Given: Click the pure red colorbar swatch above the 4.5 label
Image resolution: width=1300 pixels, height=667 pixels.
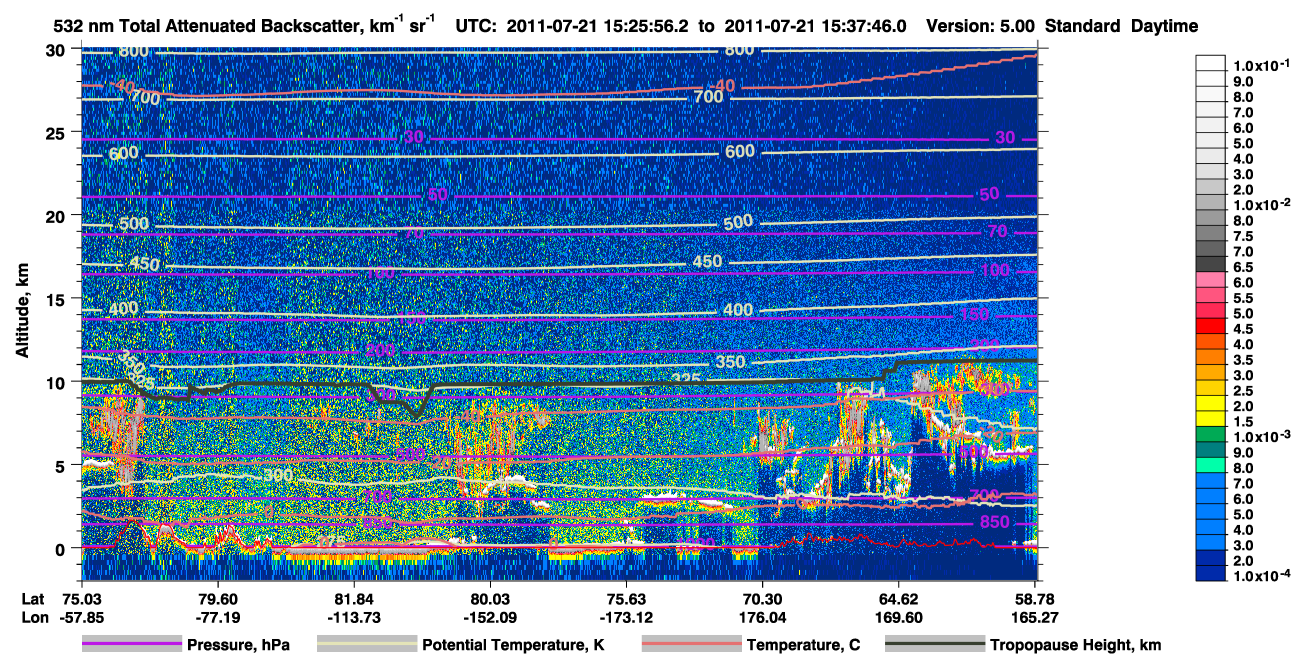Looking at the screenshot, I should click(x=1210, y=324).
